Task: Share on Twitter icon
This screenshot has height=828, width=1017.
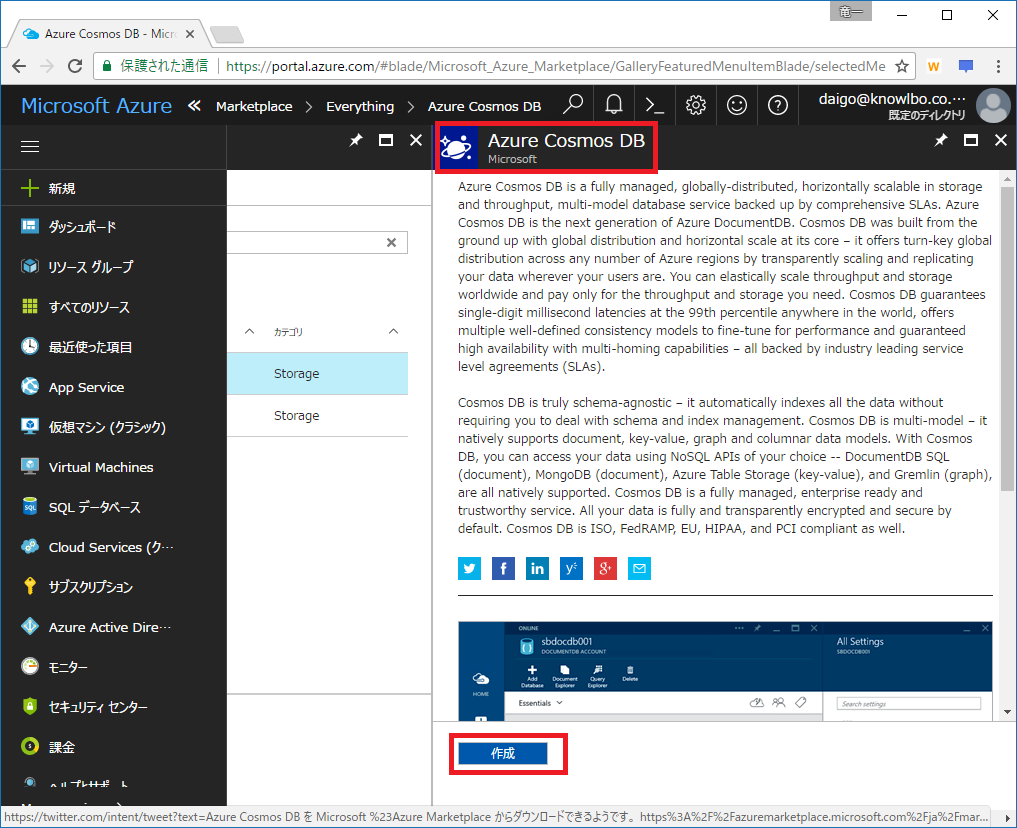Action: 470,569
